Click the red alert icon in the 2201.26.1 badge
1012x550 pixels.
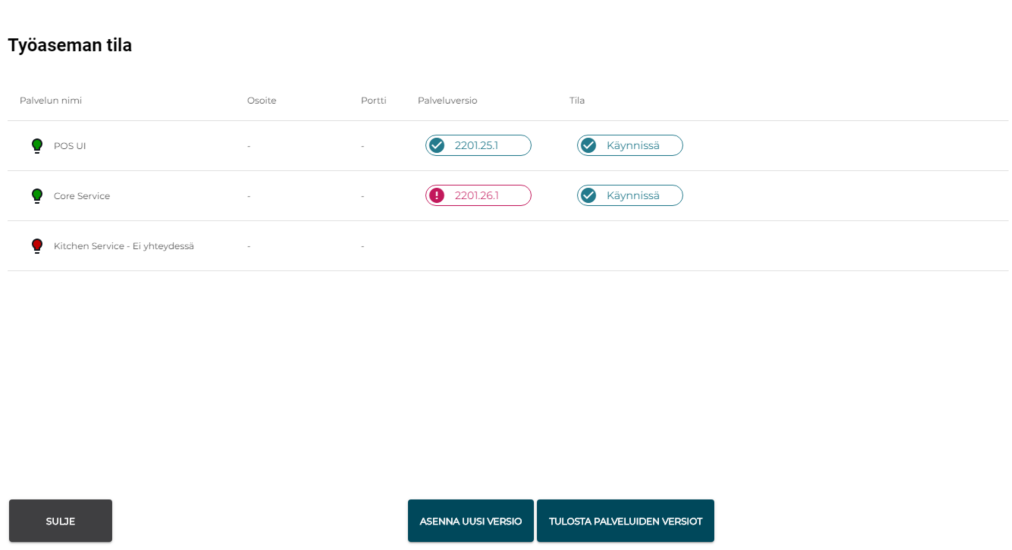437,196
